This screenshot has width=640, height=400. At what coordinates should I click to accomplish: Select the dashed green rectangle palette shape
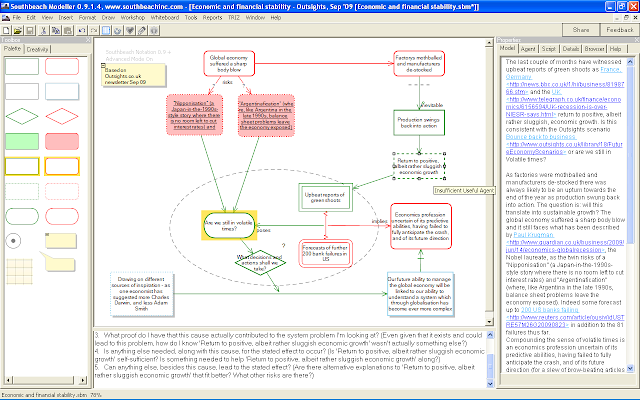pyautogui.click(x=22, y=191)
